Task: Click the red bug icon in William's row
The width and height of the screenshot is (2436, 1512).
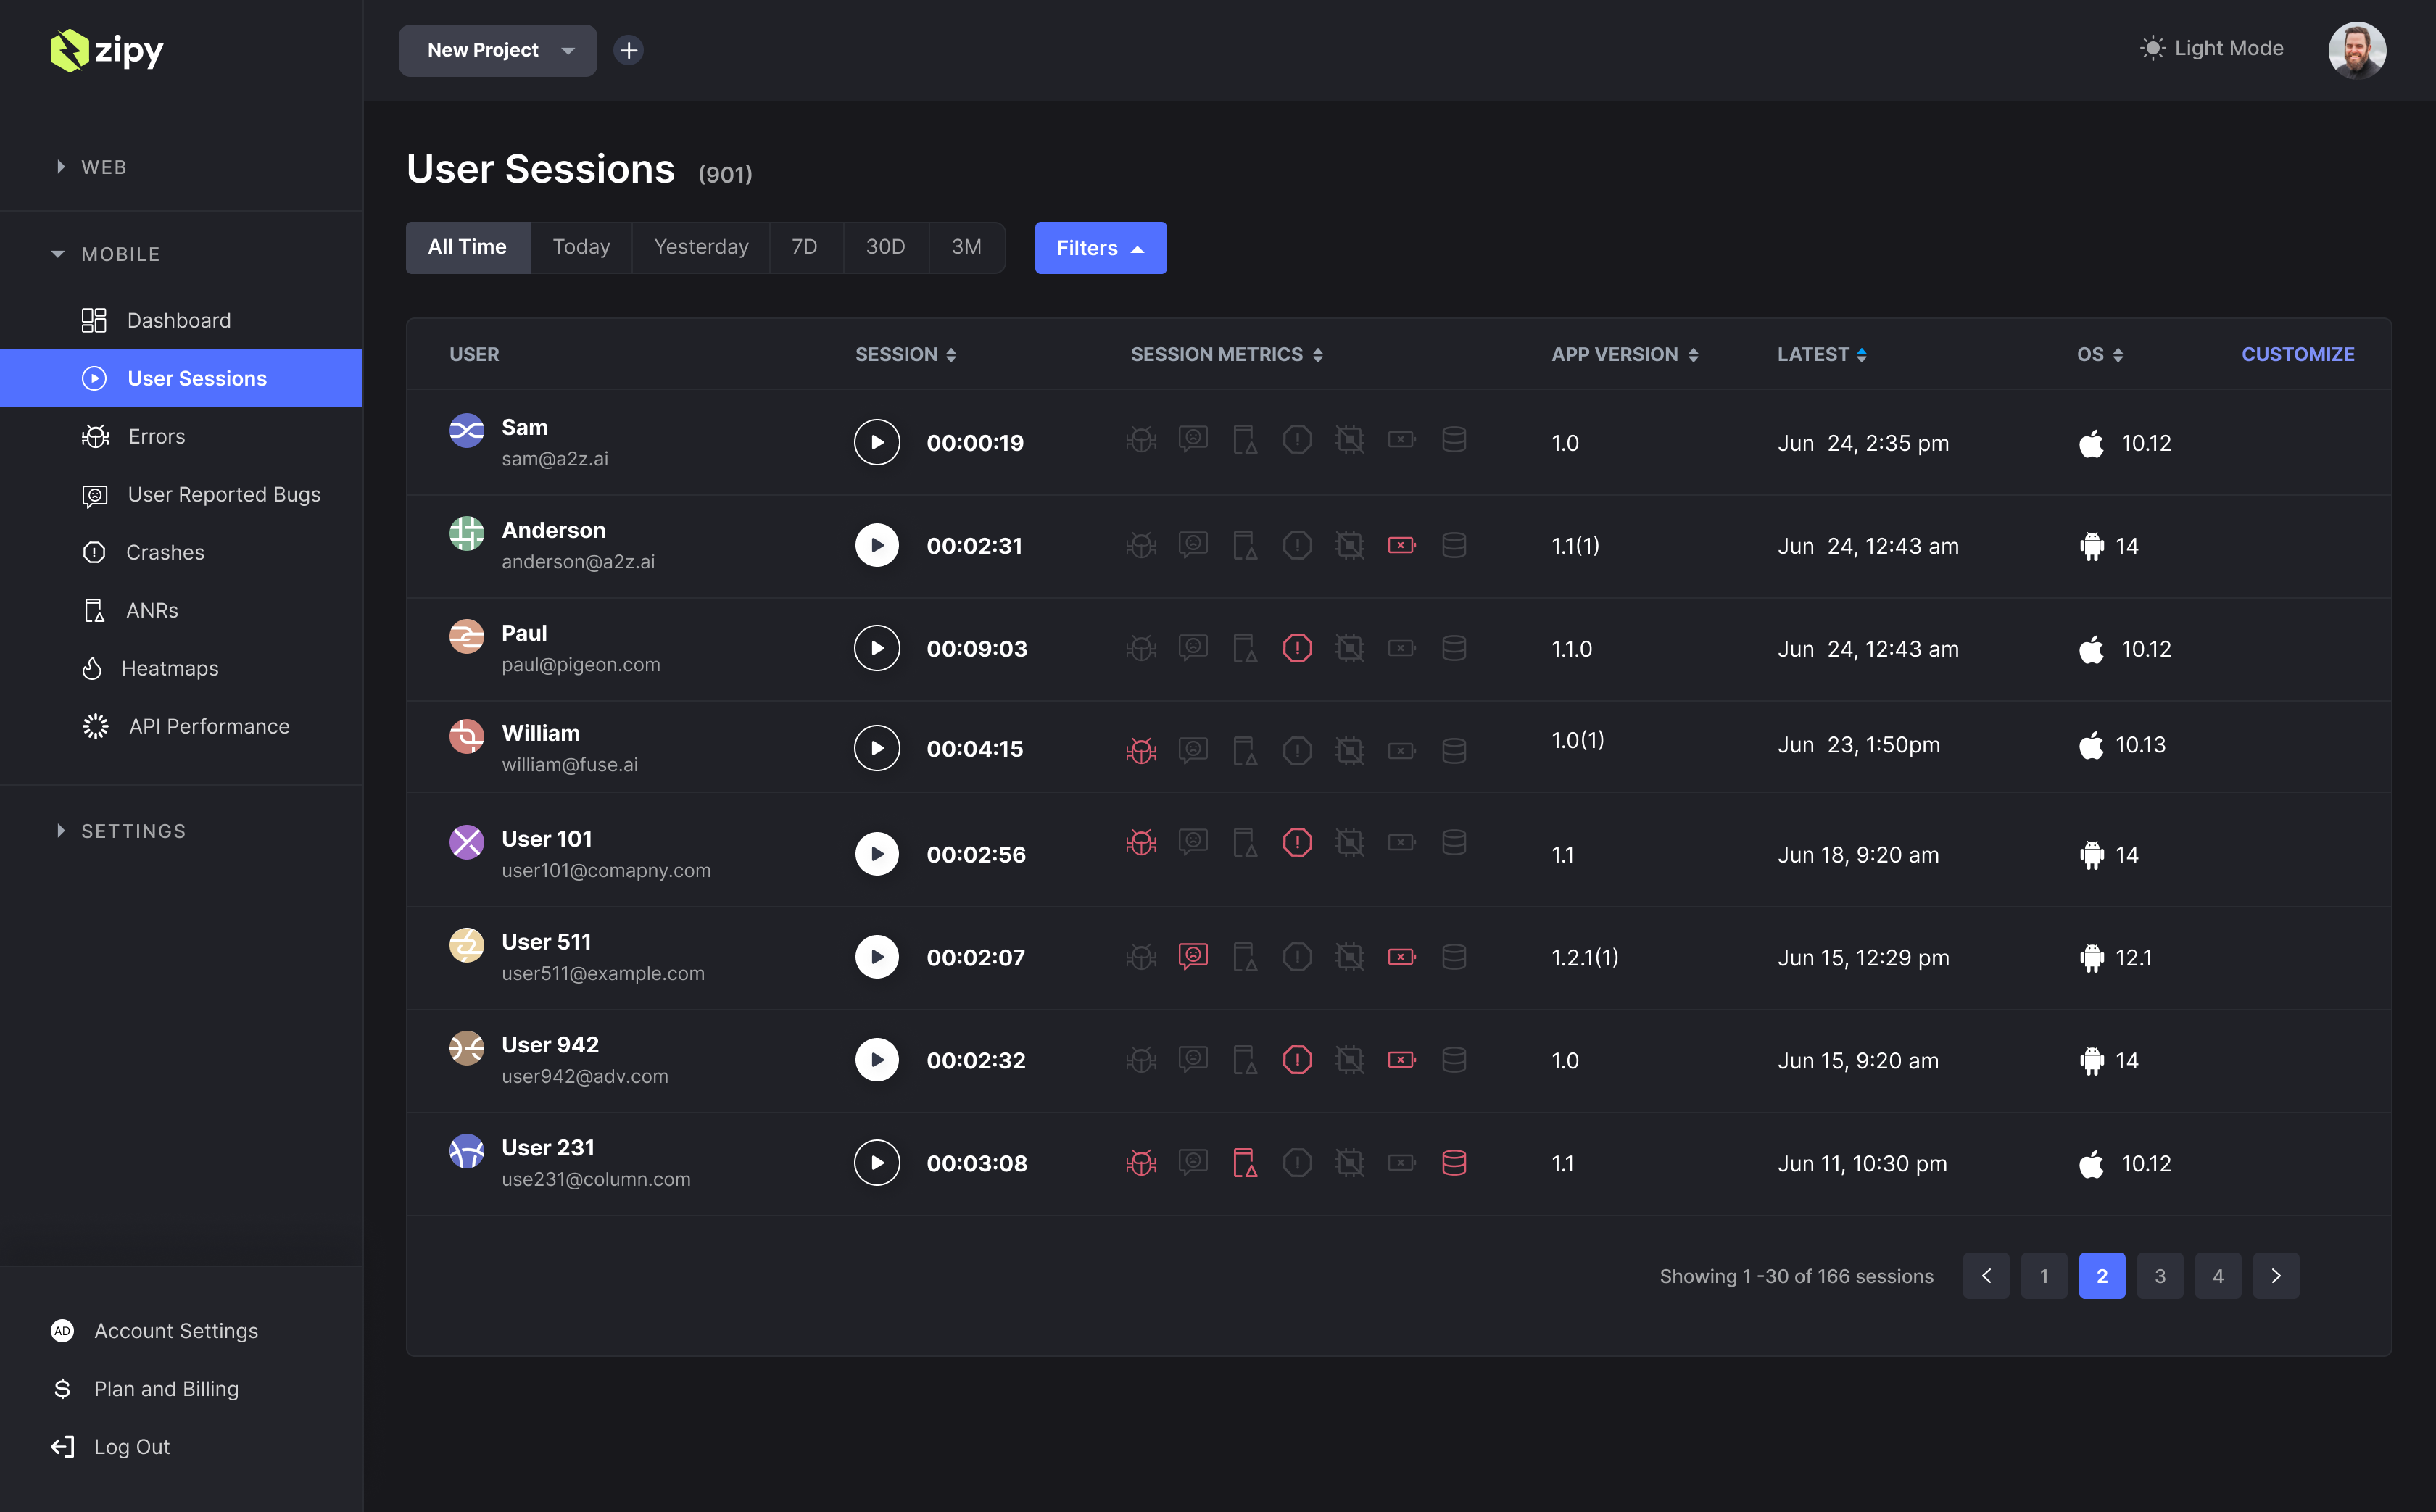Action: pos(1140,749)
